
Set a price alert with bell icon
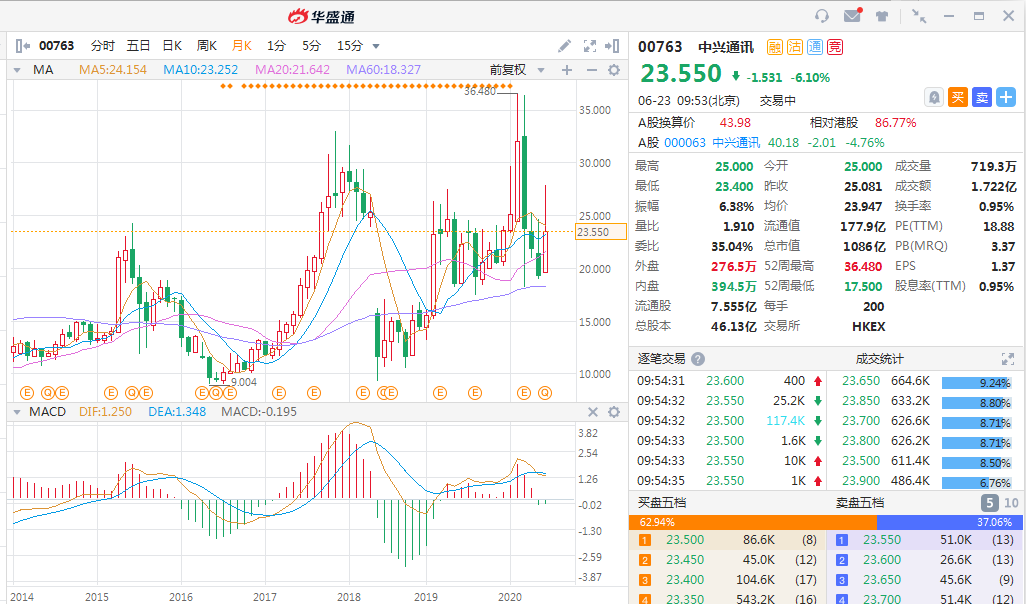(x=934, y=97)
